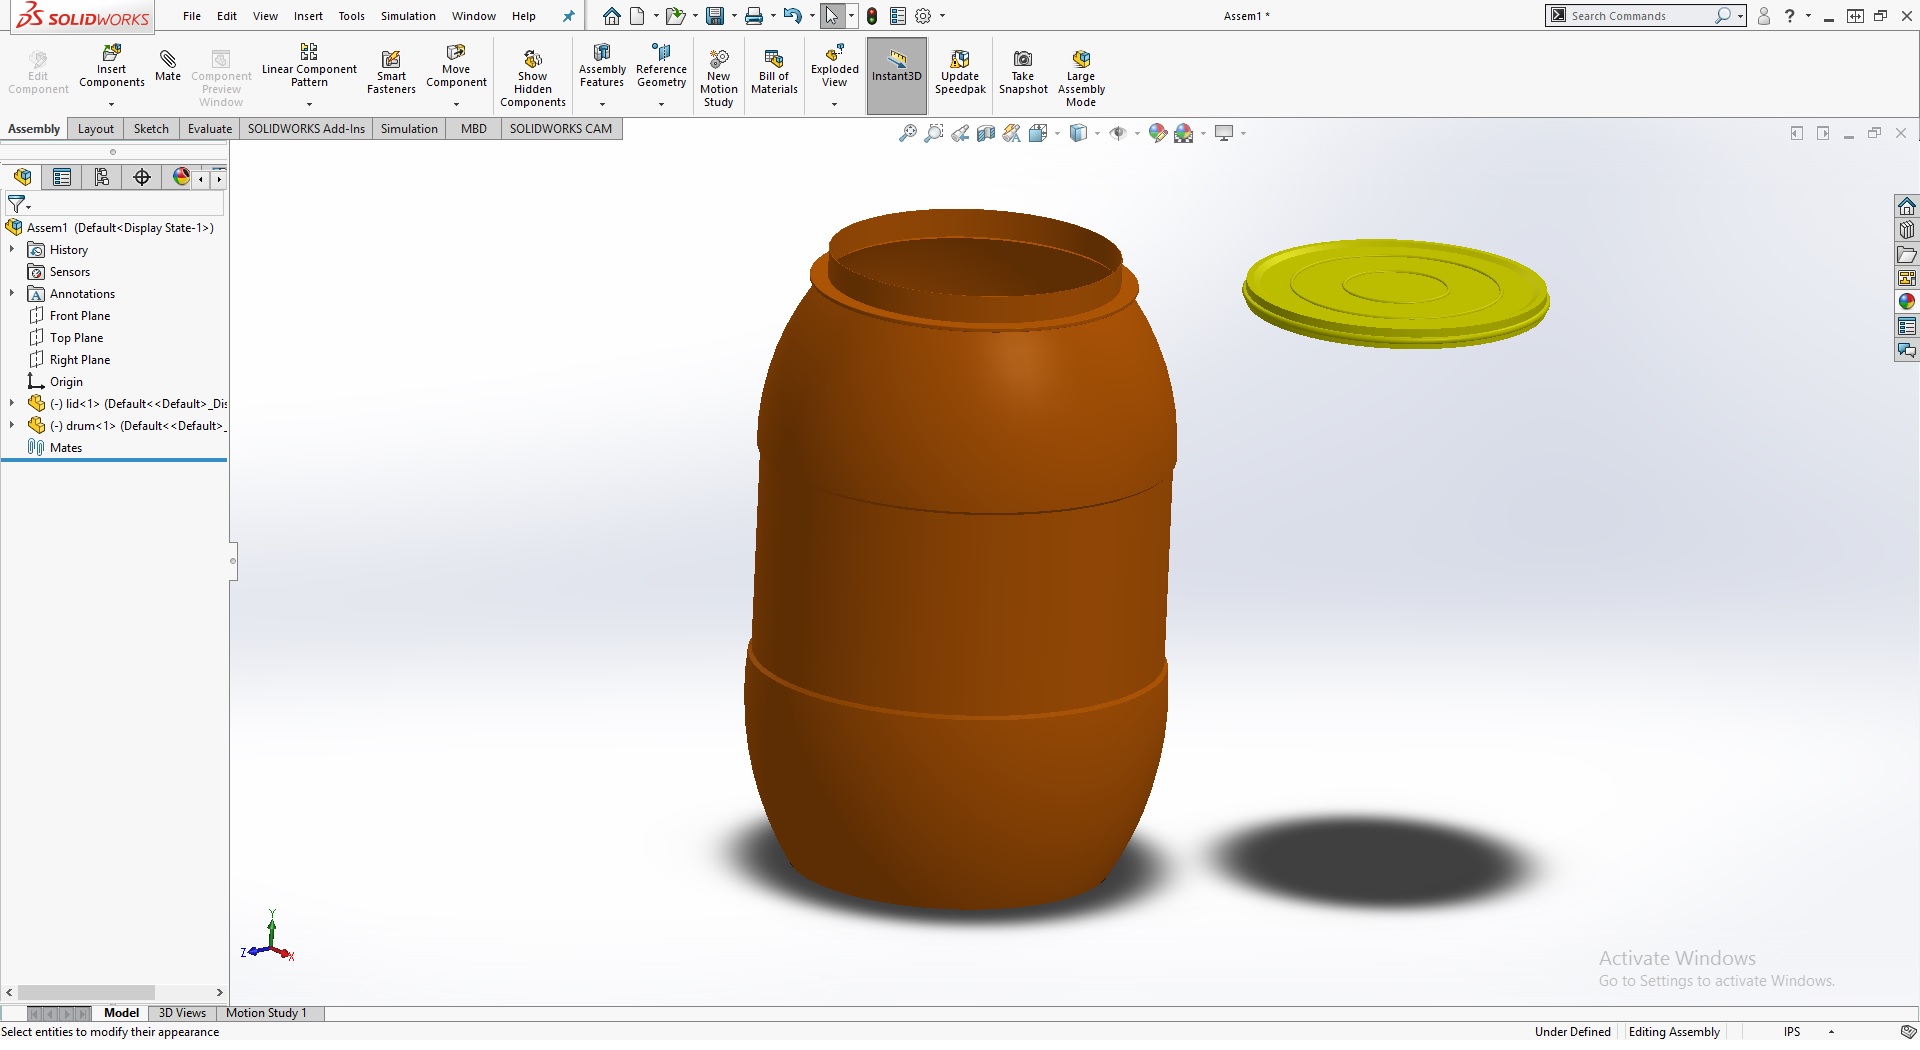Open Appearances panel in right task pane
This screenshot has height=1050, width=1920.
point(1907,302)
